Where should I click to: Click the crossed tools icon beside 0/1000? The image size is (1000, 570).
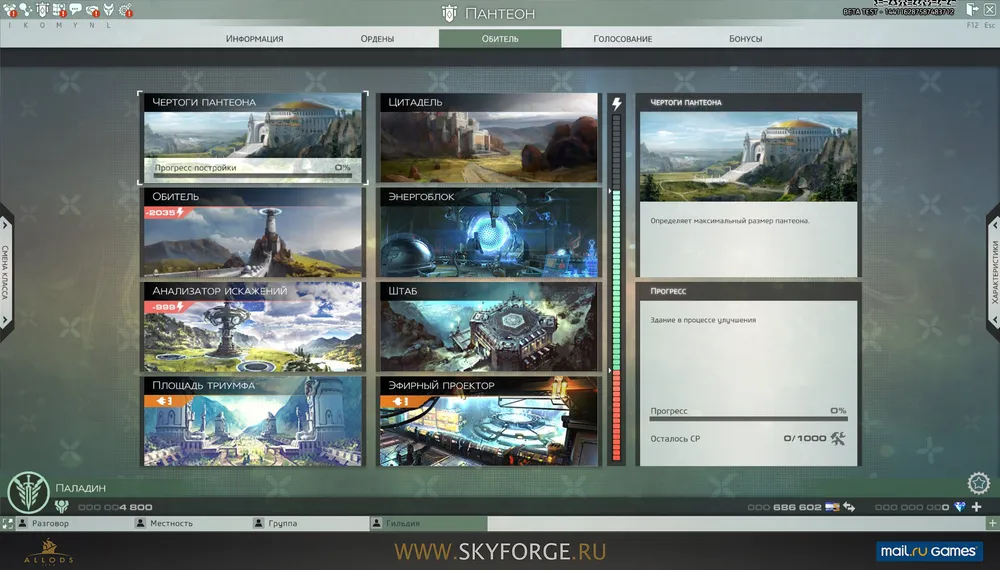pyautogui.click(x=838, y=438)
